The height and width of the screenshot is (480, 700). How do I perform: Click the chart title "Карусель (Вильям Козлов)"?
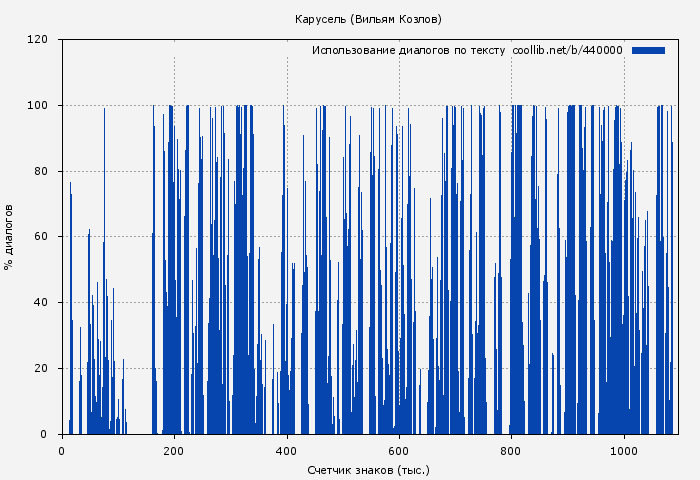click(x=368, y=19)
